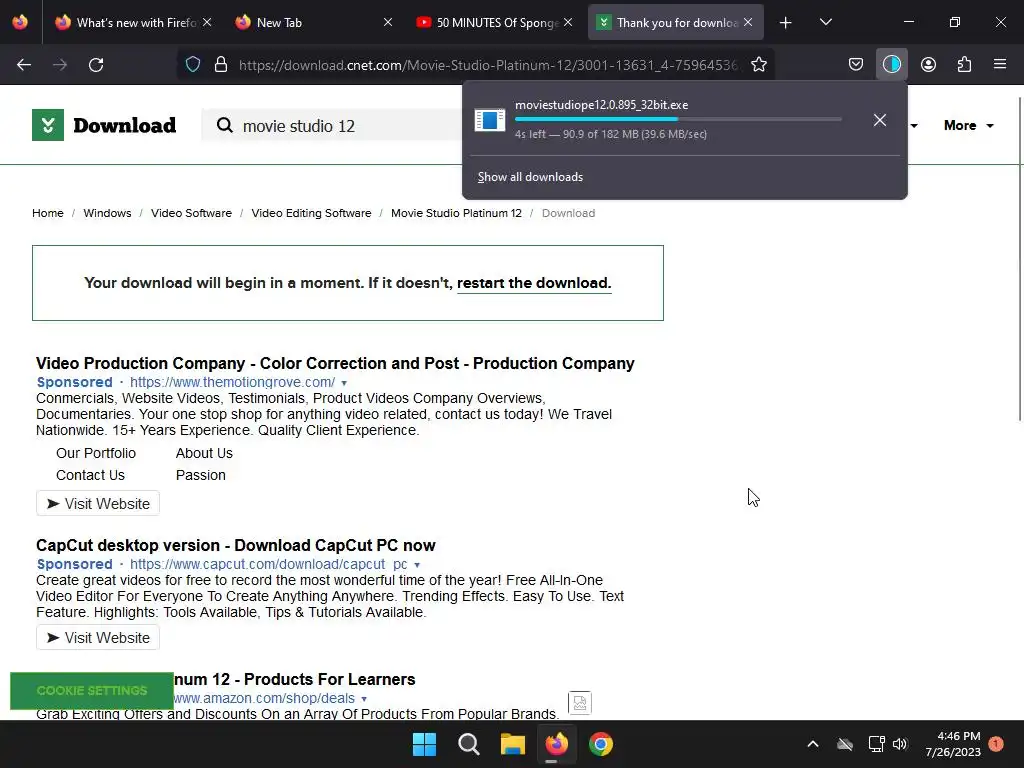Open the extensions puzzle icon
The width and height of the screenshot is (1024, 768).
[x=964, y=64]
